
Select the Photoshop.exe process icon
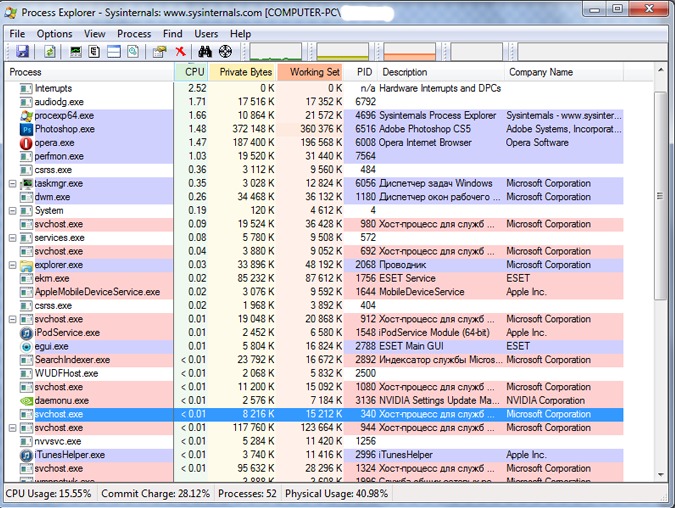click(x=26, y=129)
